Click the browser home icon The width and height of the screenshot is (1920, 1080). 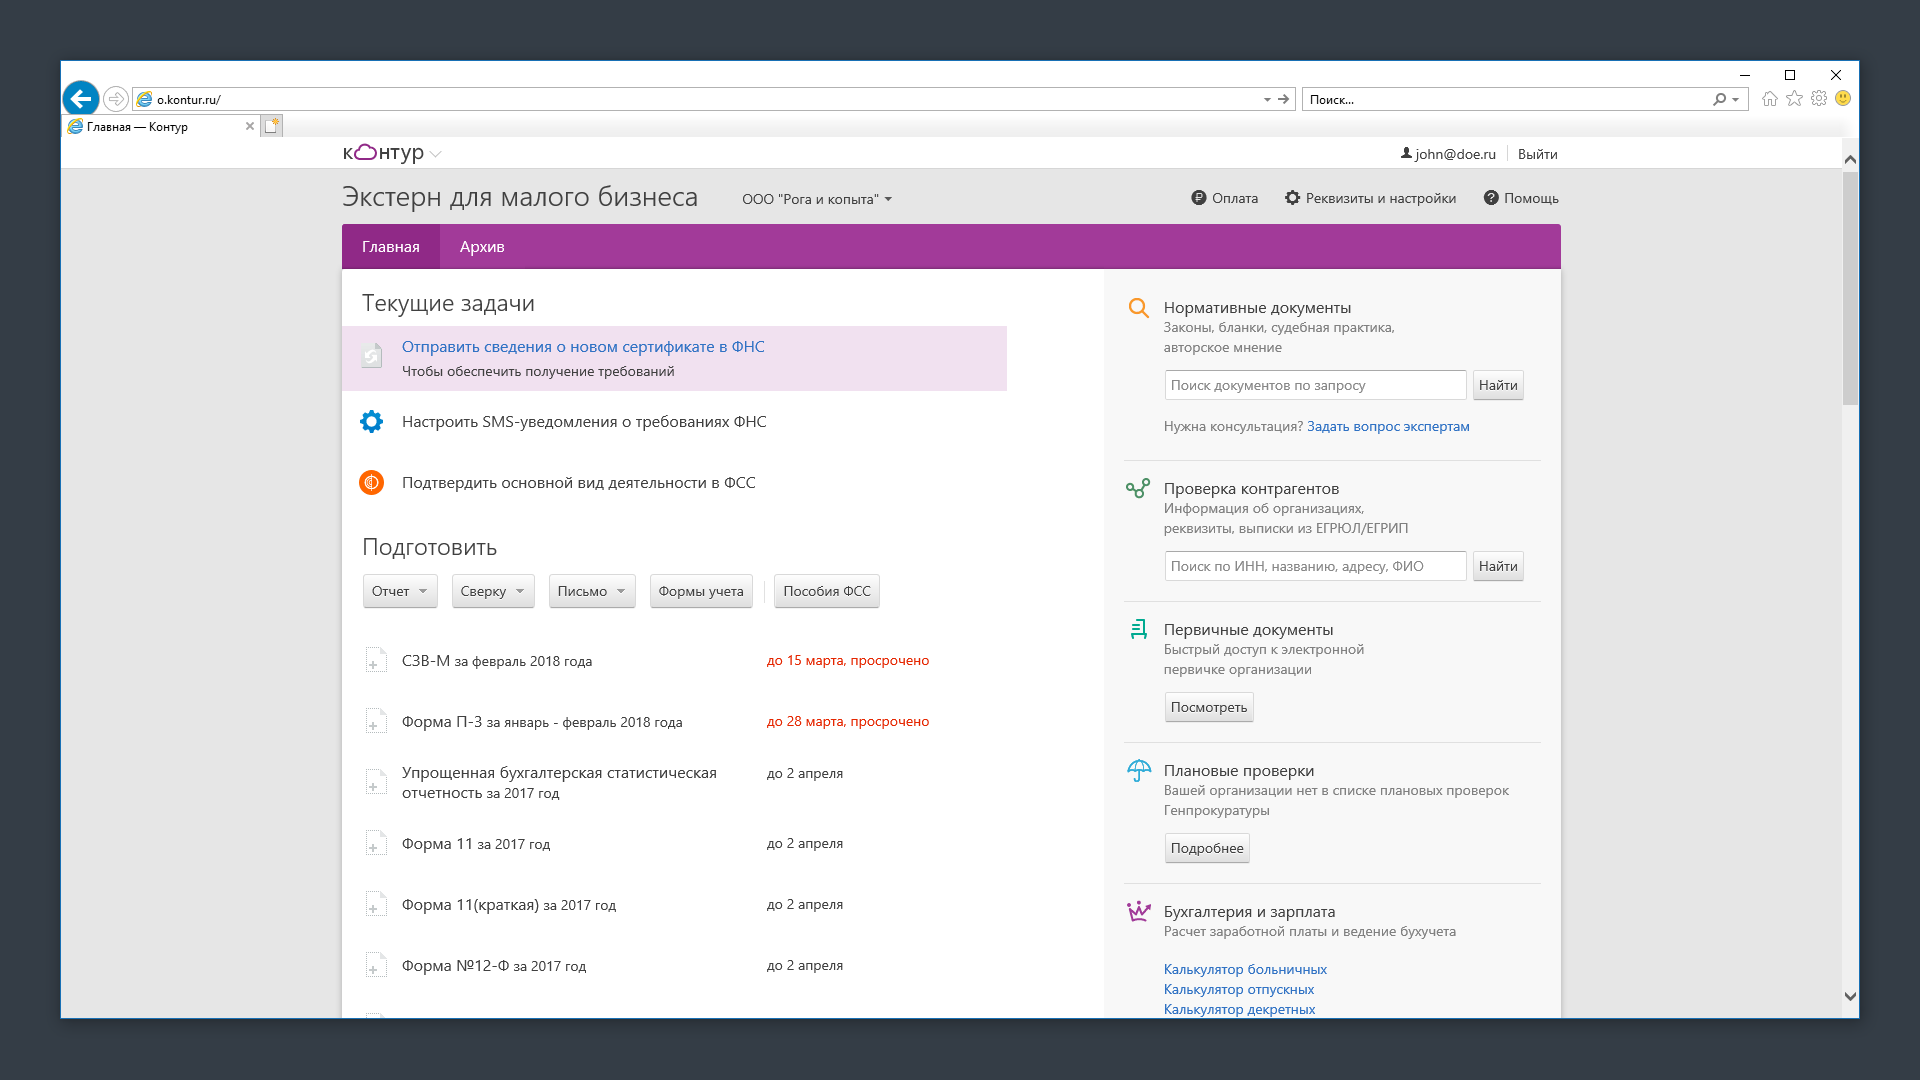[x=1769, y=99]
